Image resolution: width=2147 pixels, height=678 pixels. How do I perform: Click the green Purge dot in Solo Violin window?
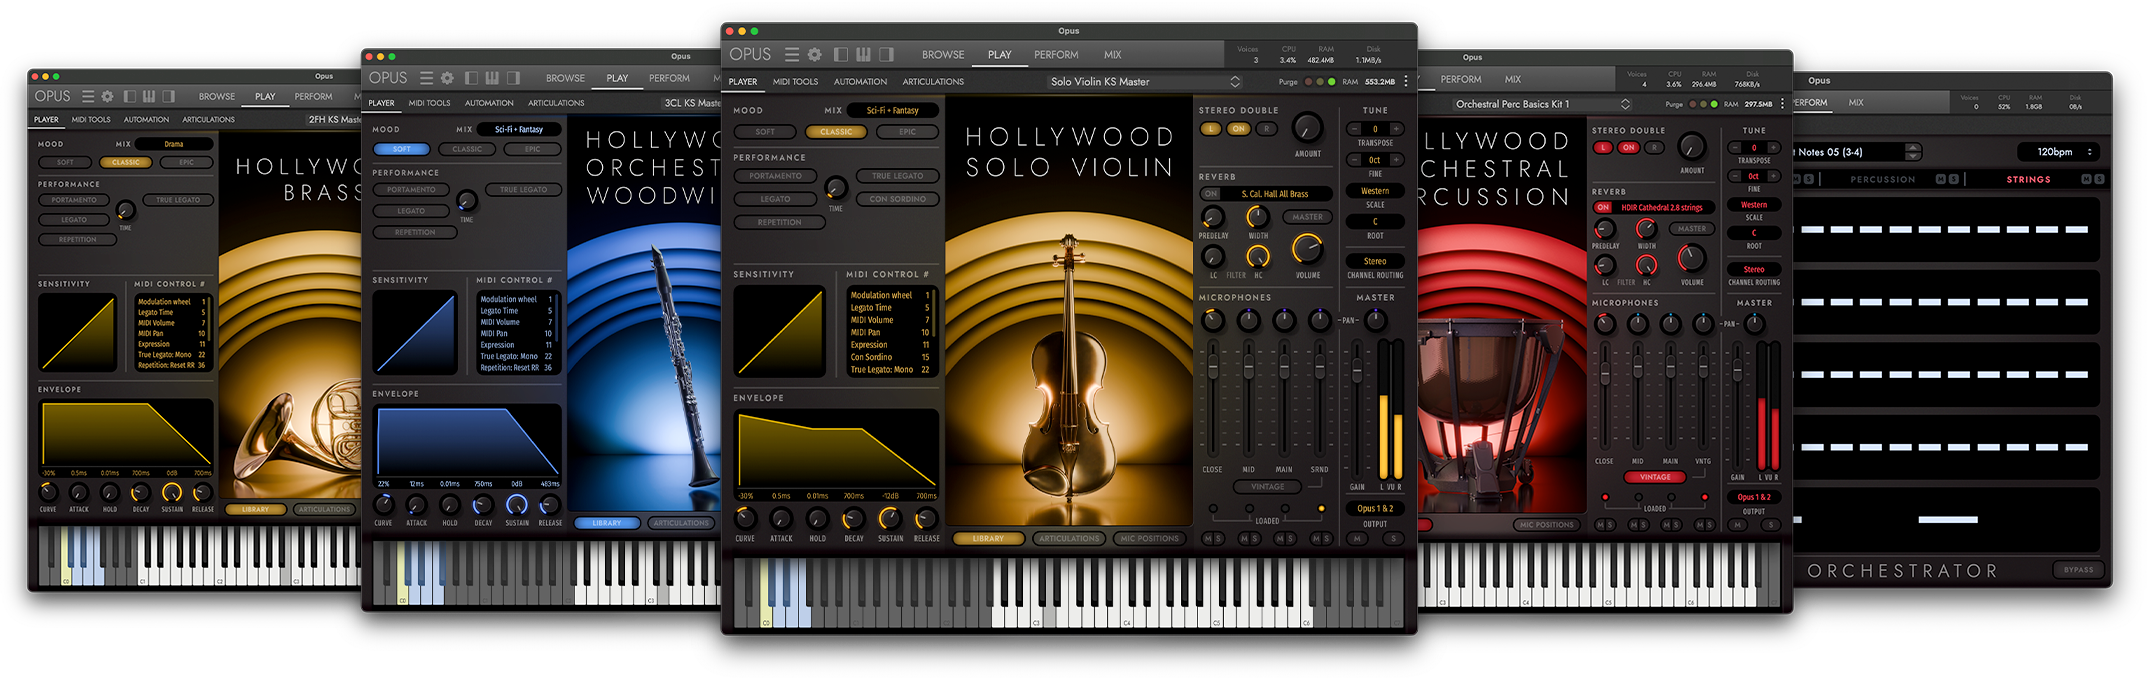[x=1332, y=82]
